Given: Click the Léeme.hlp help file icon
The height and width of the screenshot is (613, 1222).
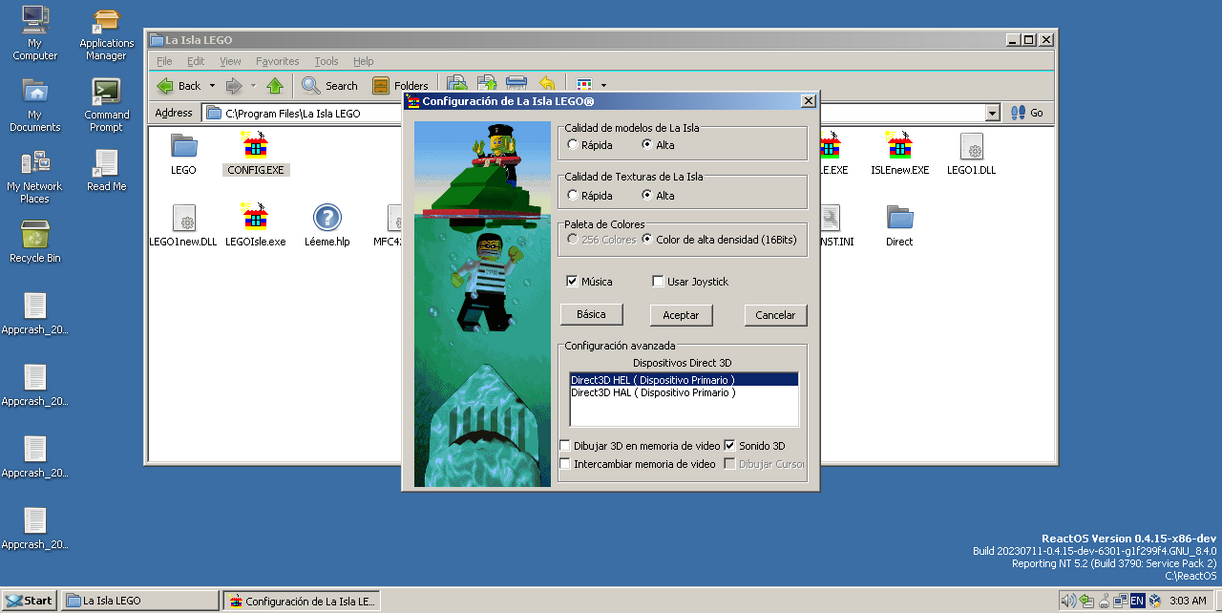Looking at the screenshot, I should [327, 218].
